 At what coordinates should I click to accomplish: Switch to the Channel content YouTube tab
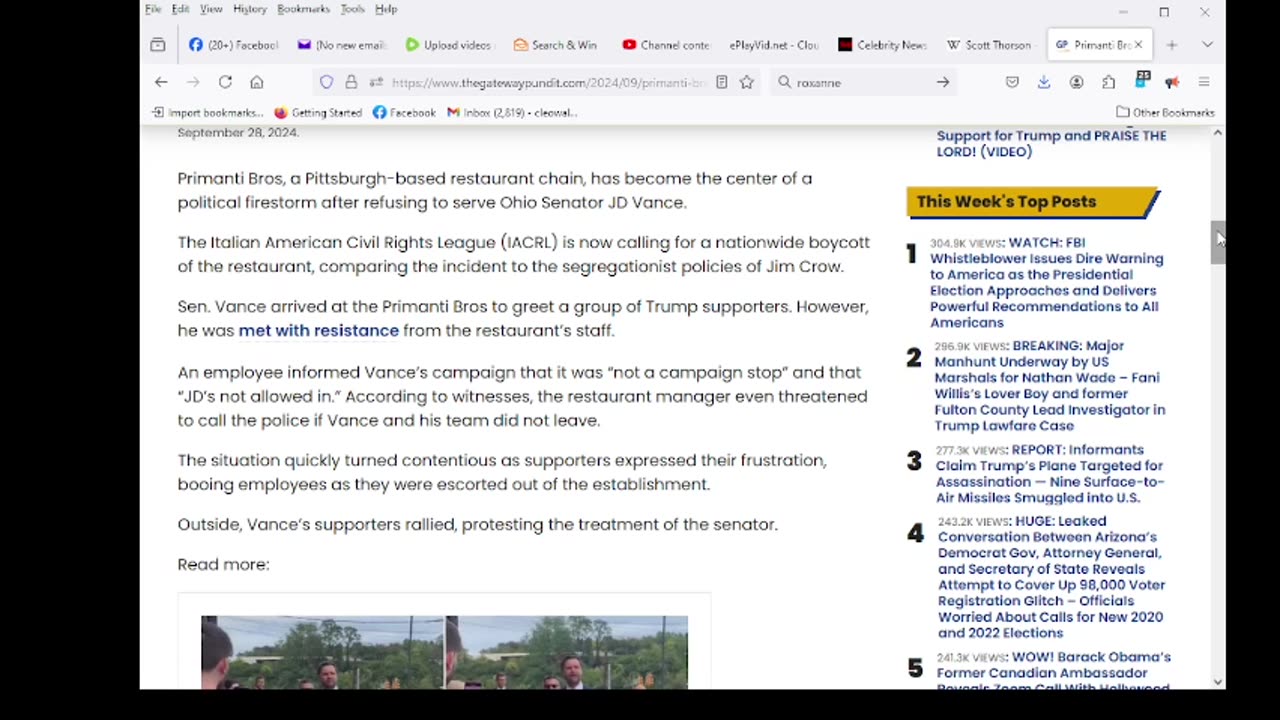665,45
